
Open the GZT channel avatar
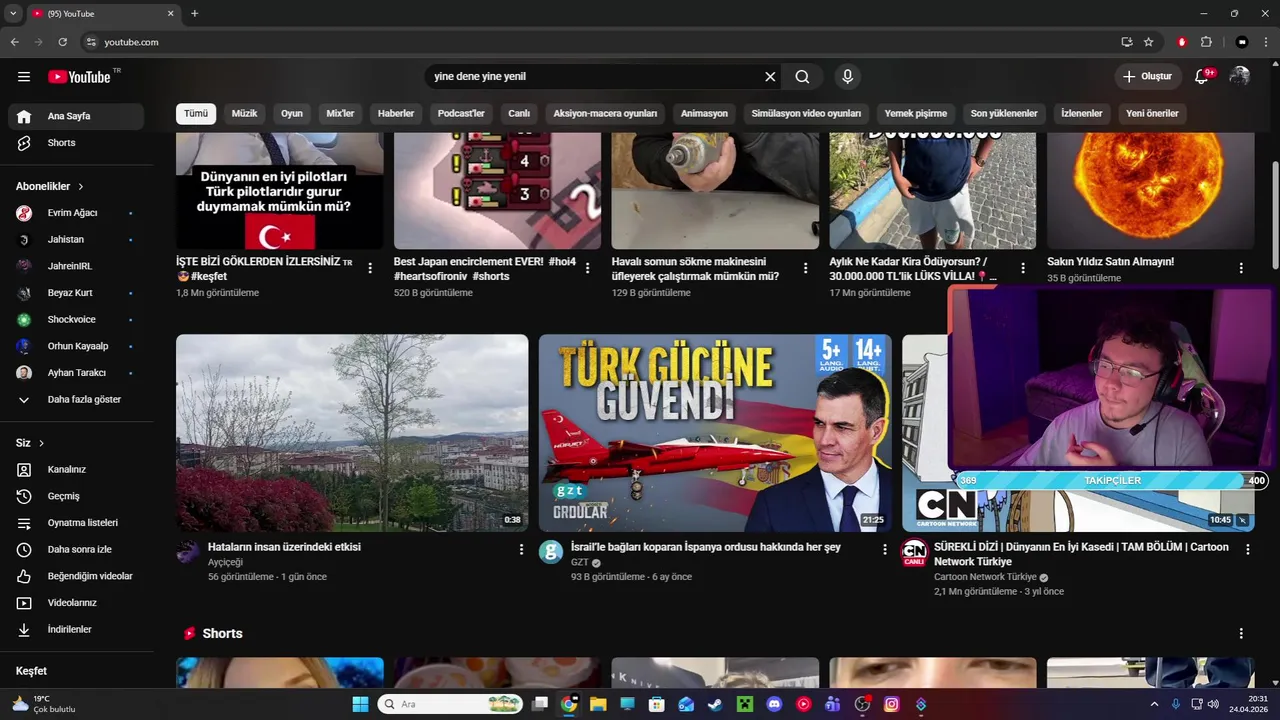click(x=551, y=552)
